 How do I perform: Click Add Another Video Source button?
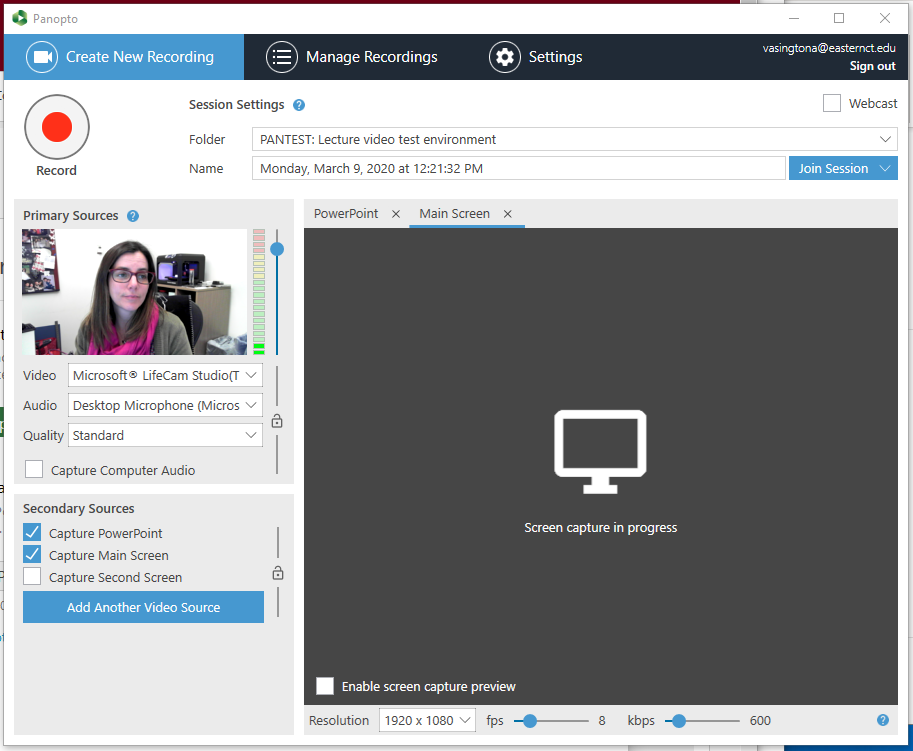click(x=143, y=607)
